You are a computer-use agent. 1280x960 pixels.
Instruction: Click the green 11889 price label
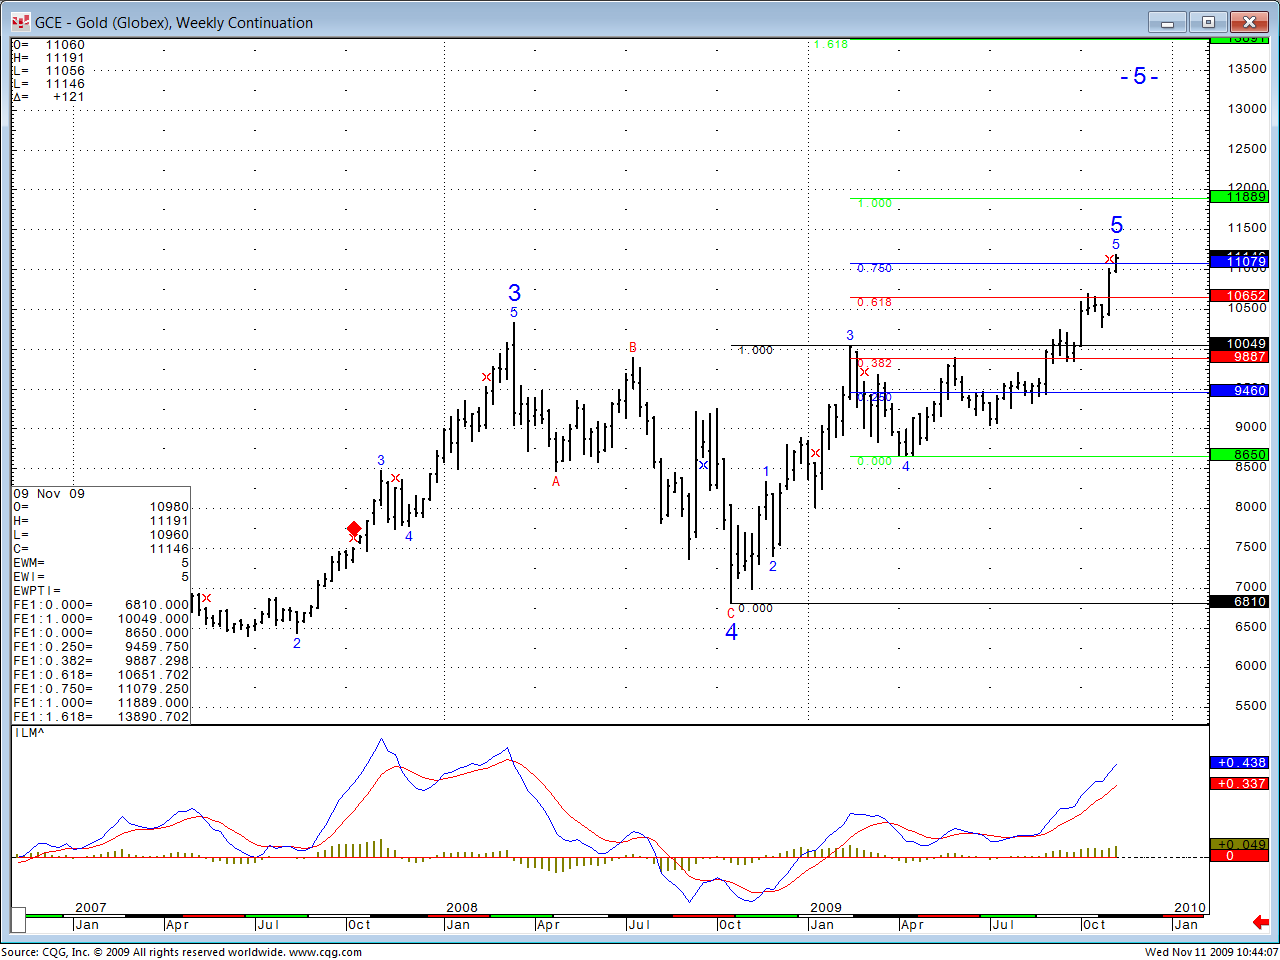tap(1239, 197)
